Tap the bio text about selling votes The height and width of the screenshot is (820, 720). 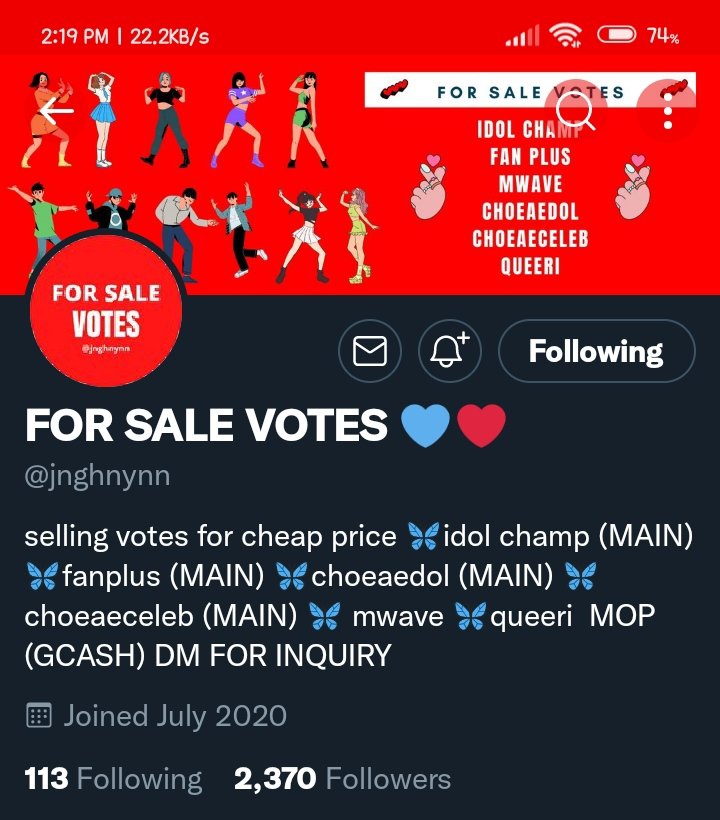[x=359, y=596]
